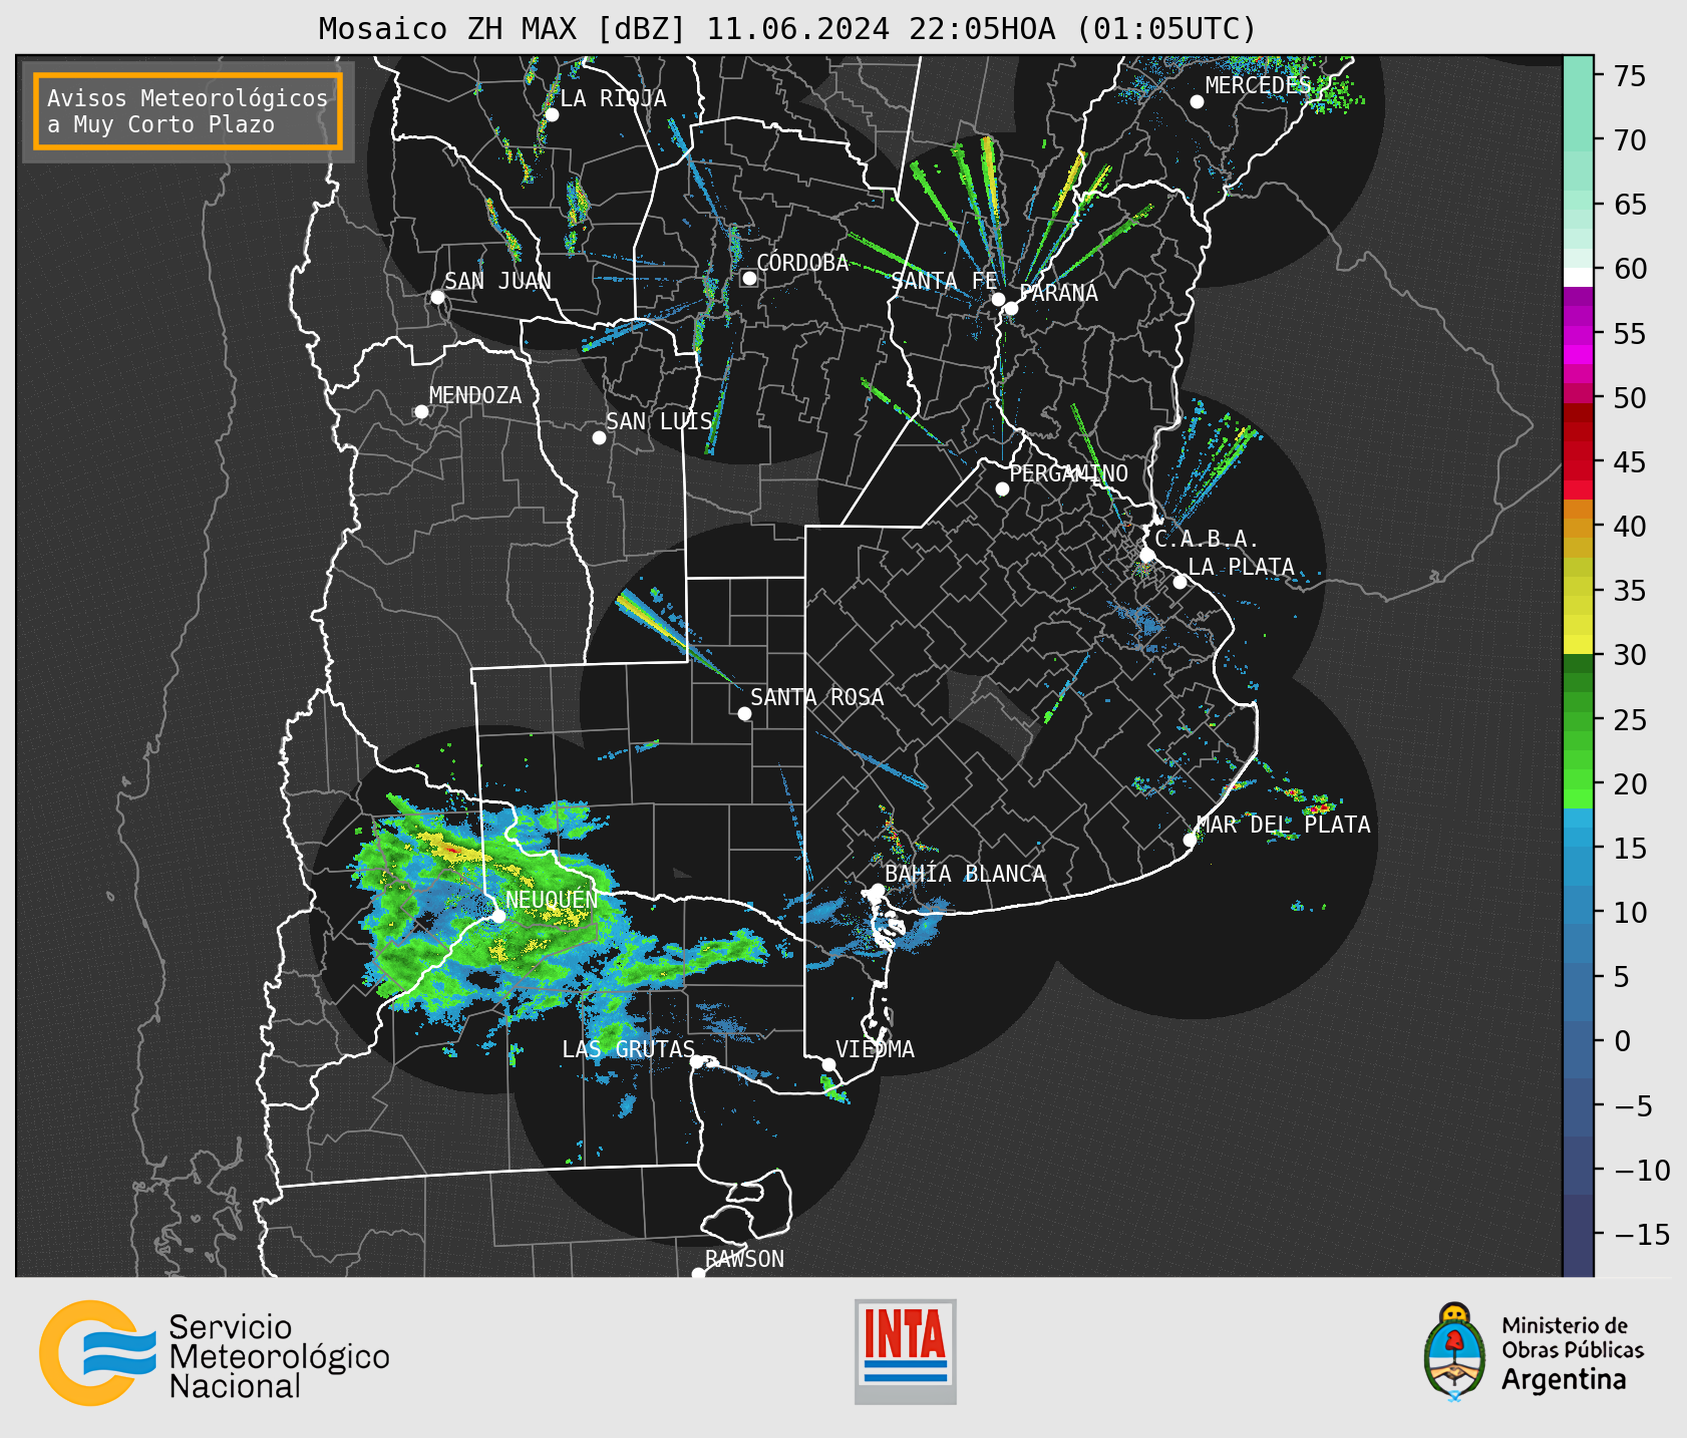Click the SANTA ROSA city label
Viewport: 1687px width, 1438px height.
point(817,697)
